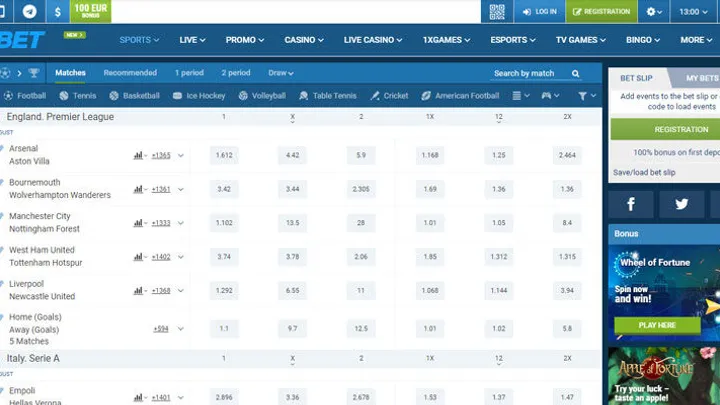Select Ice Hockey sport filter
Screen dimensions: 720x405
click(199, 96)
